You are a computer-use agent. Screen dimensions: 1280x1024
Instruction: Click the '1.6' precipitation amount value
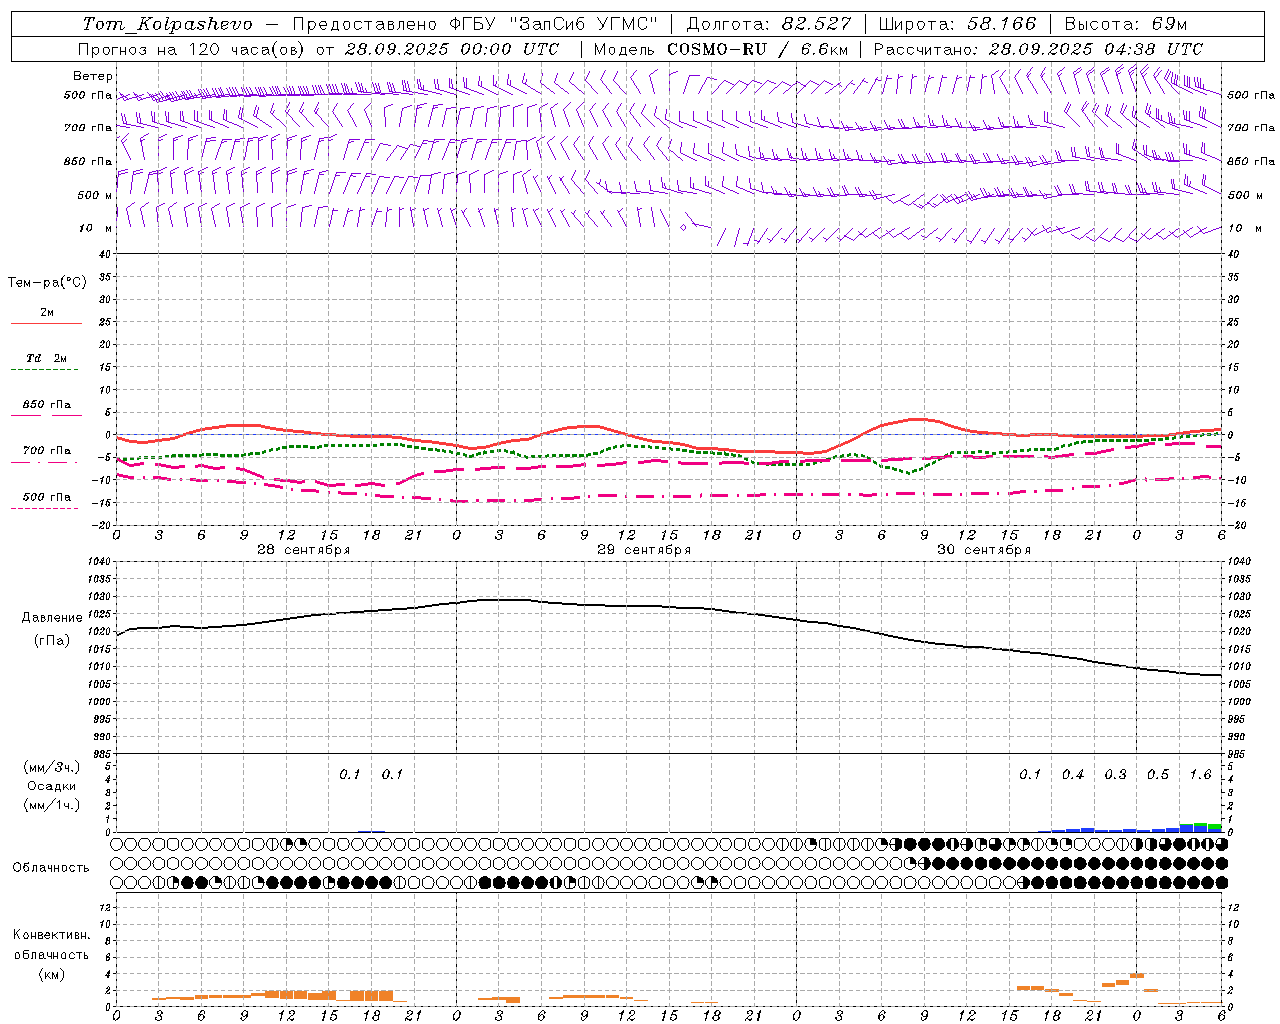(x=1200, y=774)
